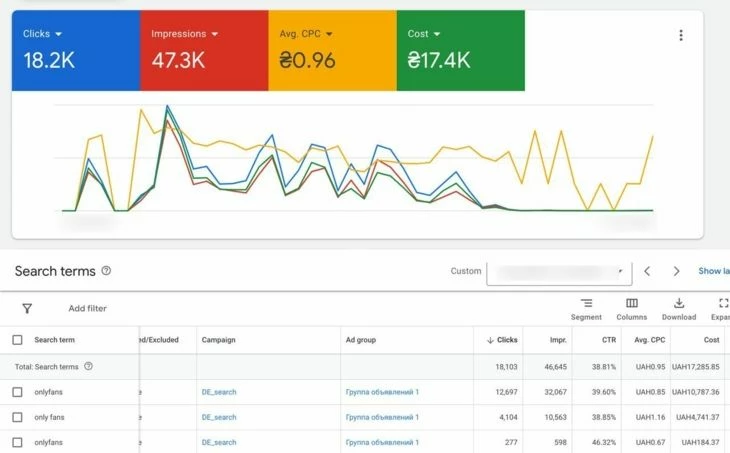Open DE_search campaign in the 277-clicks row
The height and width of the screenshot is (453, 730).
(219, 442)
